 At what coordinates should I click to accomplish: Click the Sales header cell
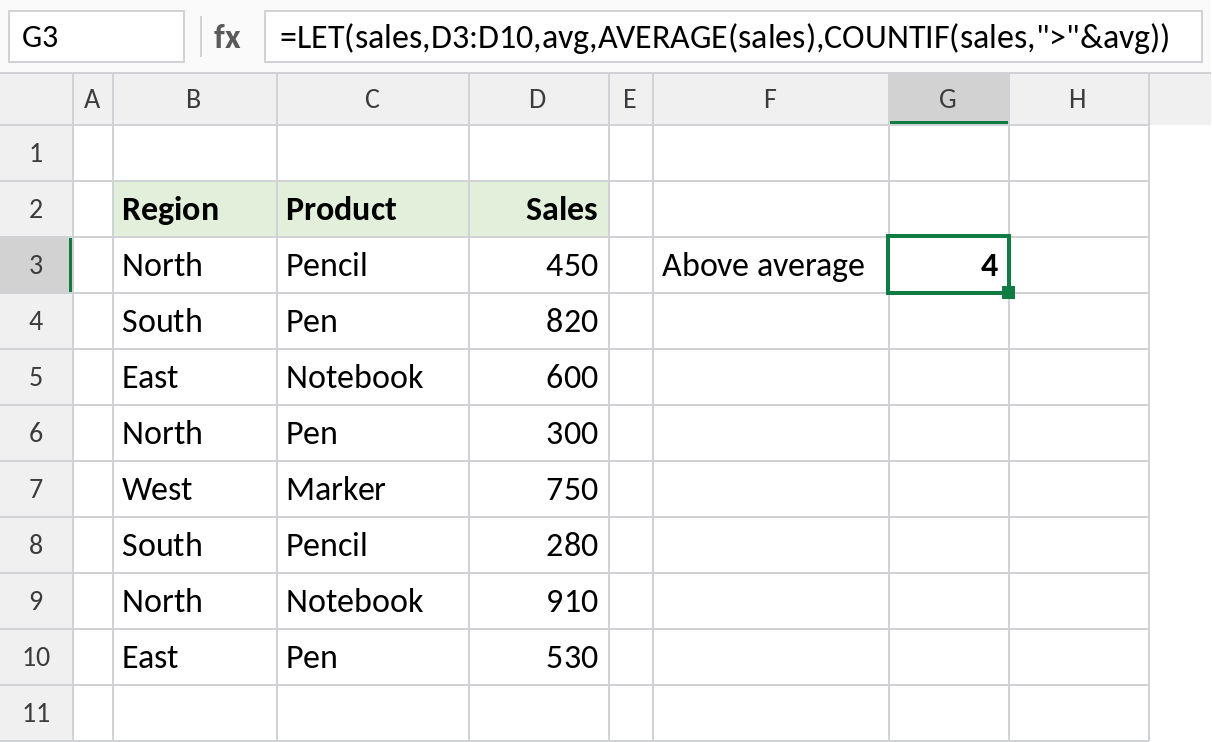539,209
